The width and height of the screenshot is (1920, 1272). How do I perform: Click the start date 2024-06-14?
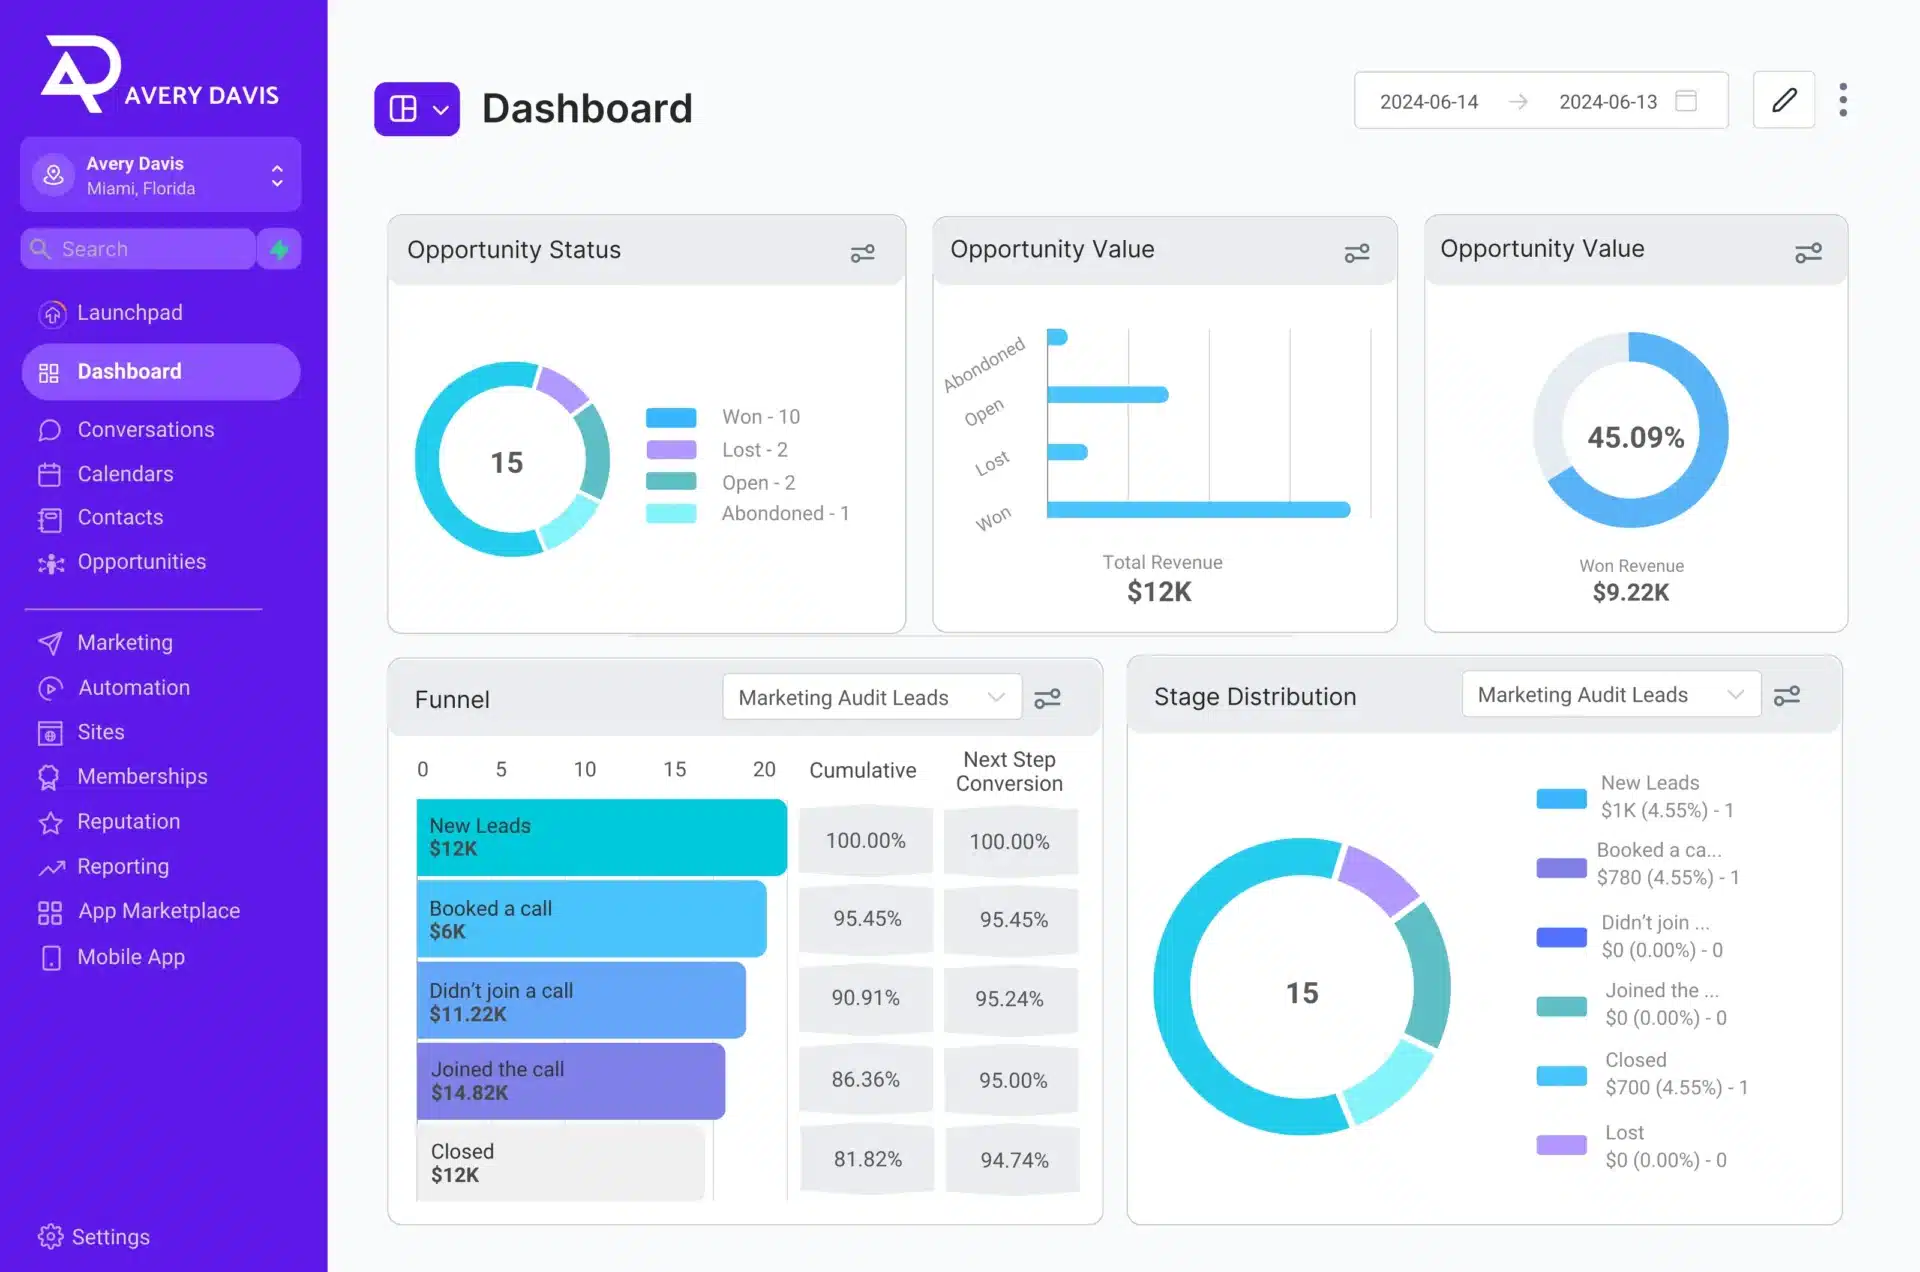(1429, 102)
